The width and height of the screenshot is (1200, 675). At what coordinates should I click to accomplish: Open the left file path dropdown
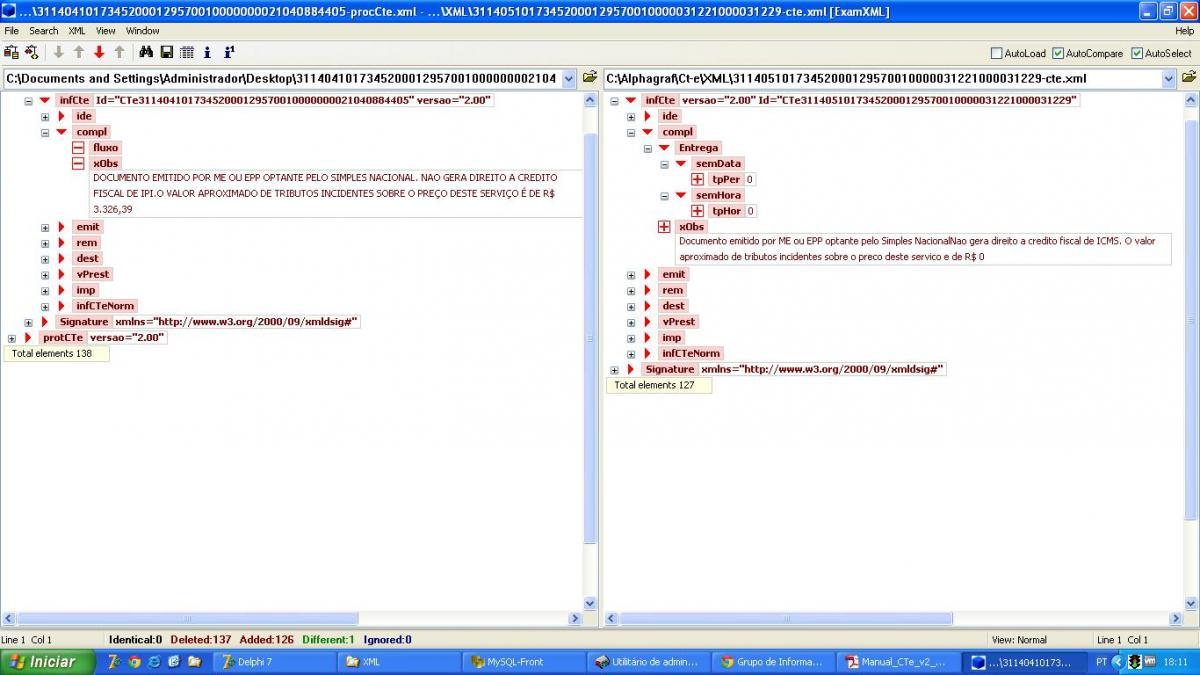point(569,78)
